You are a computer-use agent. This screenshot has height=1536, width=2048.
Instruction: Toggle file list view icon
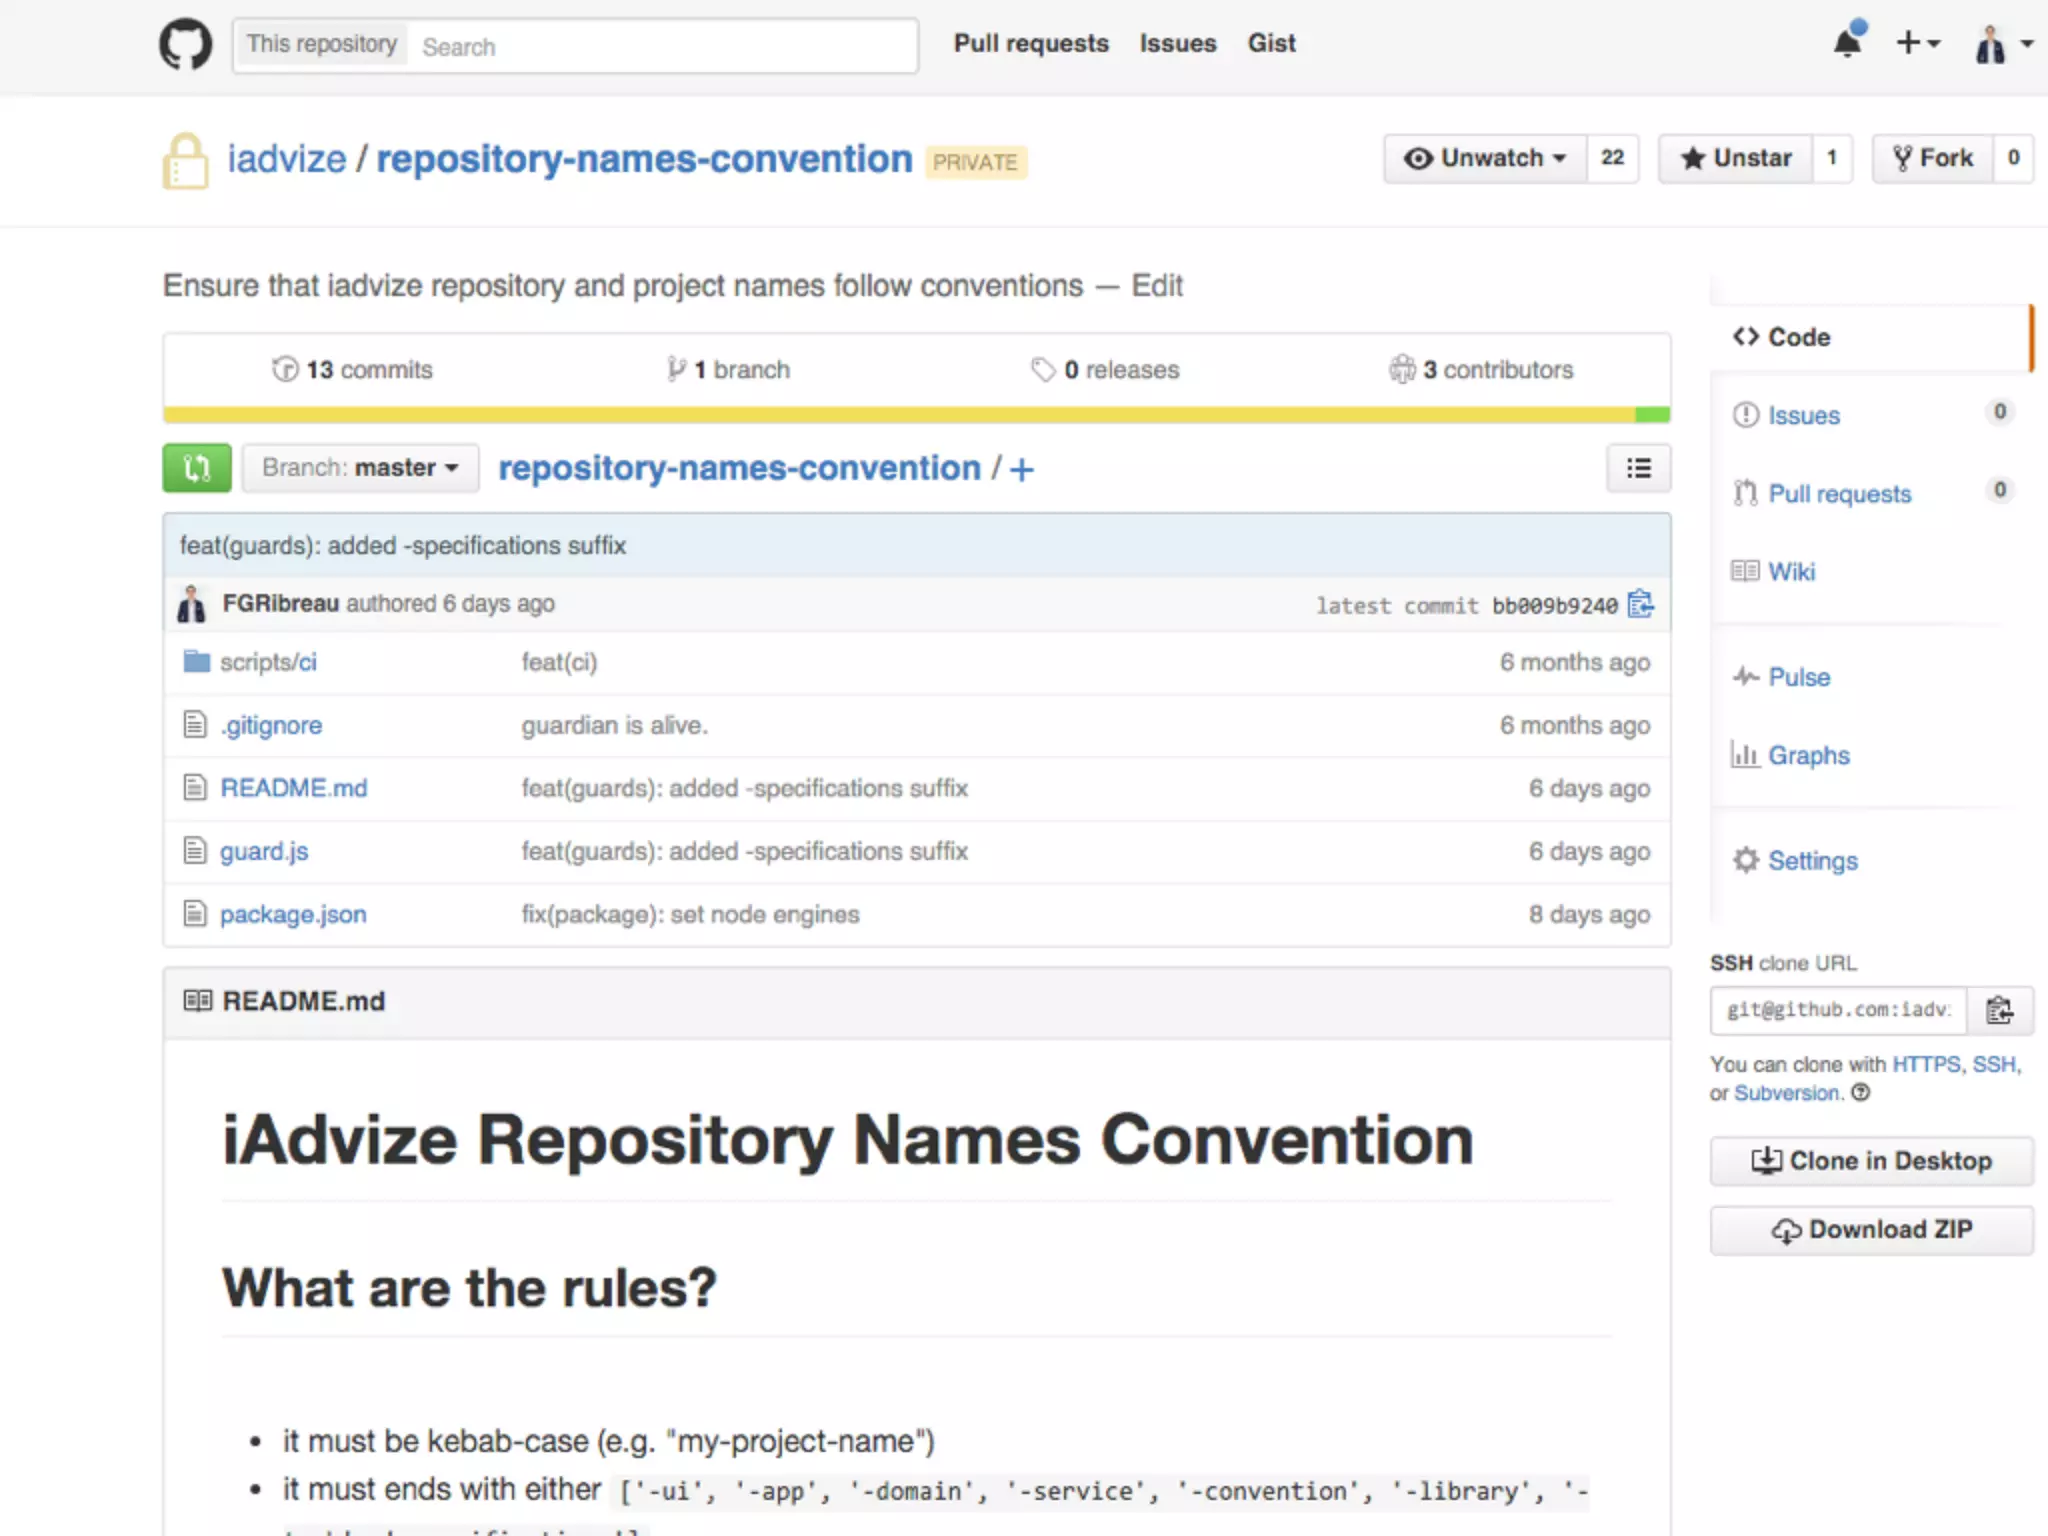(x=1638, y=468)
